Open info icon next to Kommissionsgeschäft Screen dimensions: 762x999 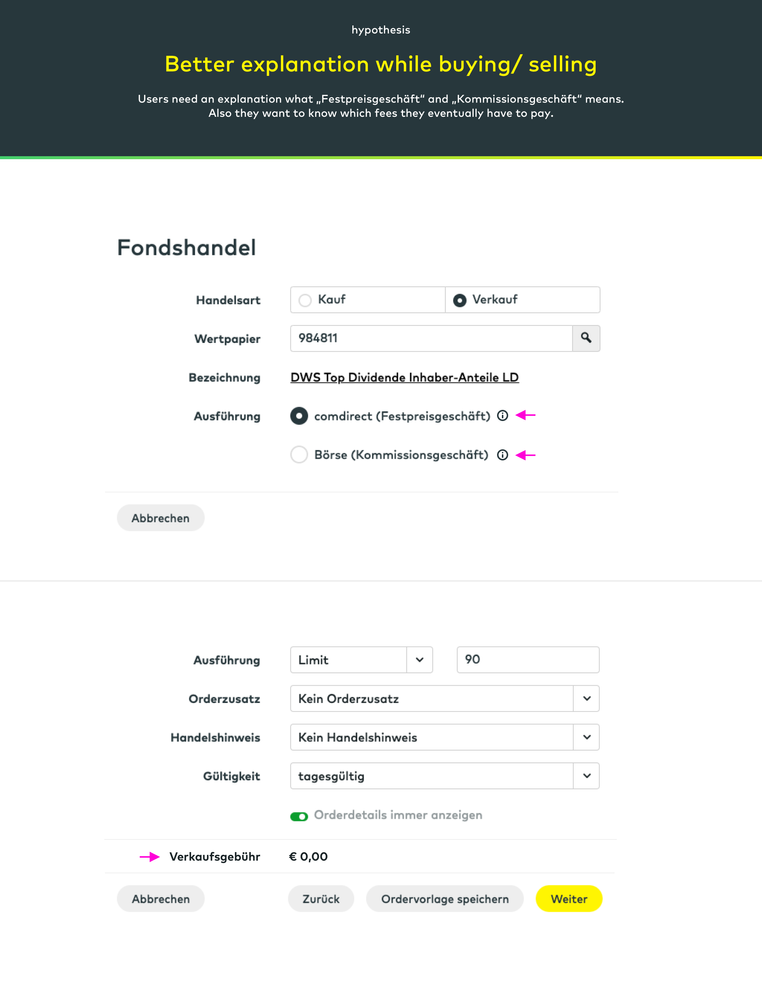[x=503, y=455]
